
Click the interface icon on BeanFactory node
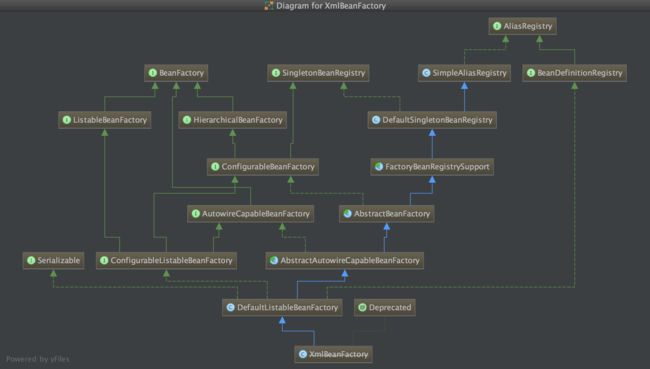(153, 73)
